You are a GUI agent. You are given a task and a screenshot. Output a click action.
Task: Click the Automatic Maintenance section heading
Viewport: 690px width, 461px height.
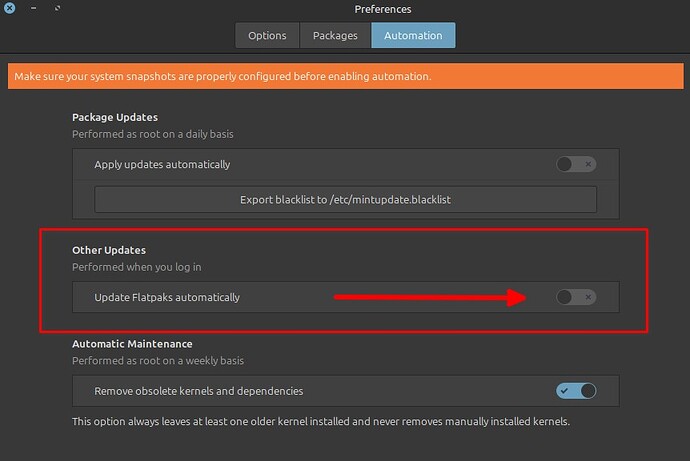click(x=132, y=344)
